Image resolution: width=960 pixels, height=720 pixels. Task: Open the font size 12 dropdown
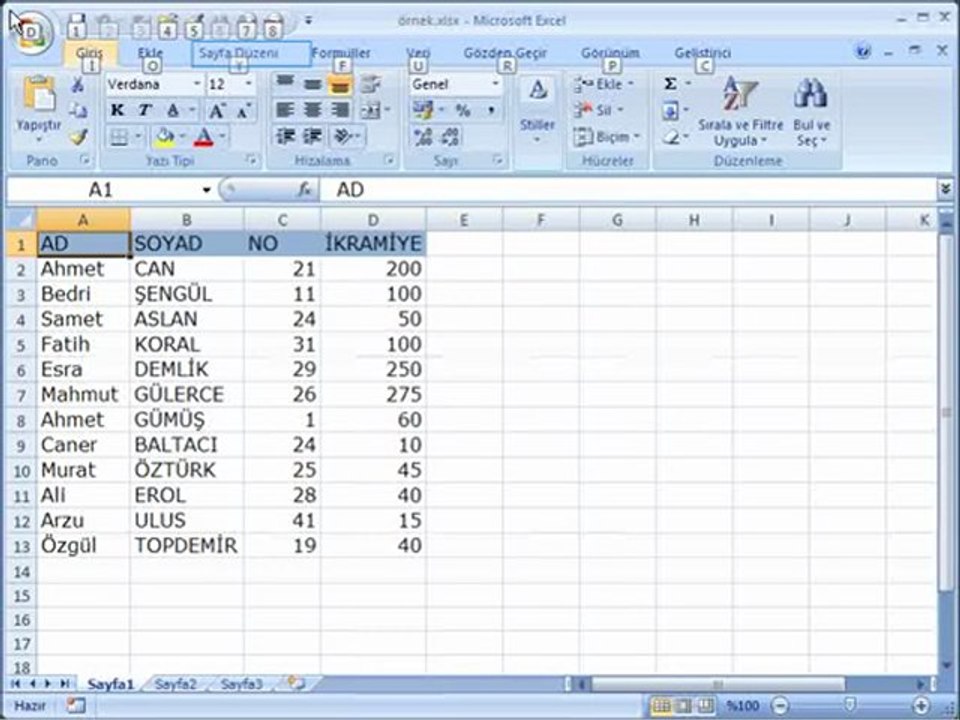pyautogui.click(x=249, y=84)
